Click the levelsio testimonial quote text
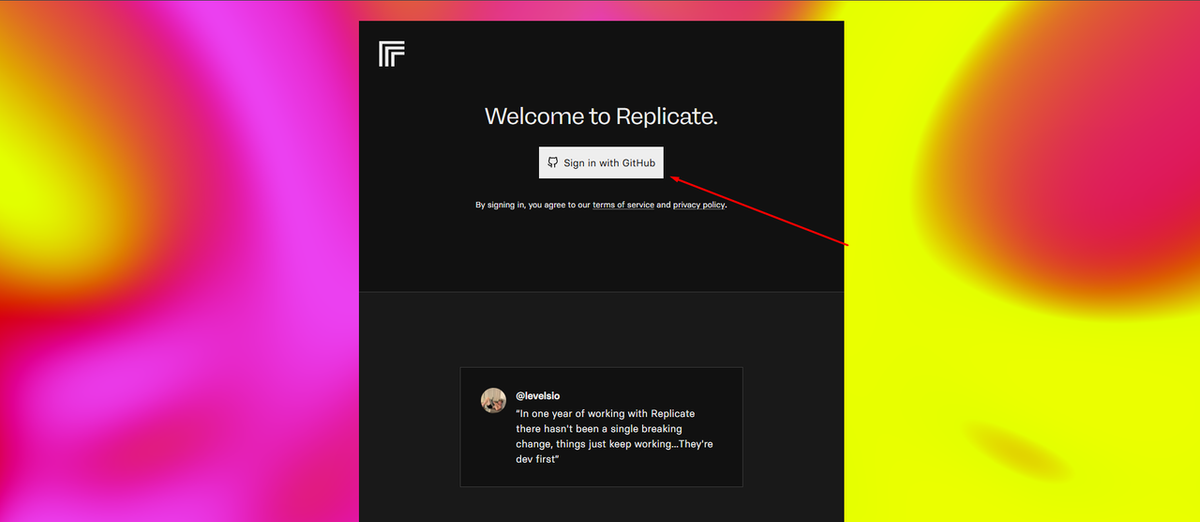Screen dimensions: 1200x522 click(615, 436)
